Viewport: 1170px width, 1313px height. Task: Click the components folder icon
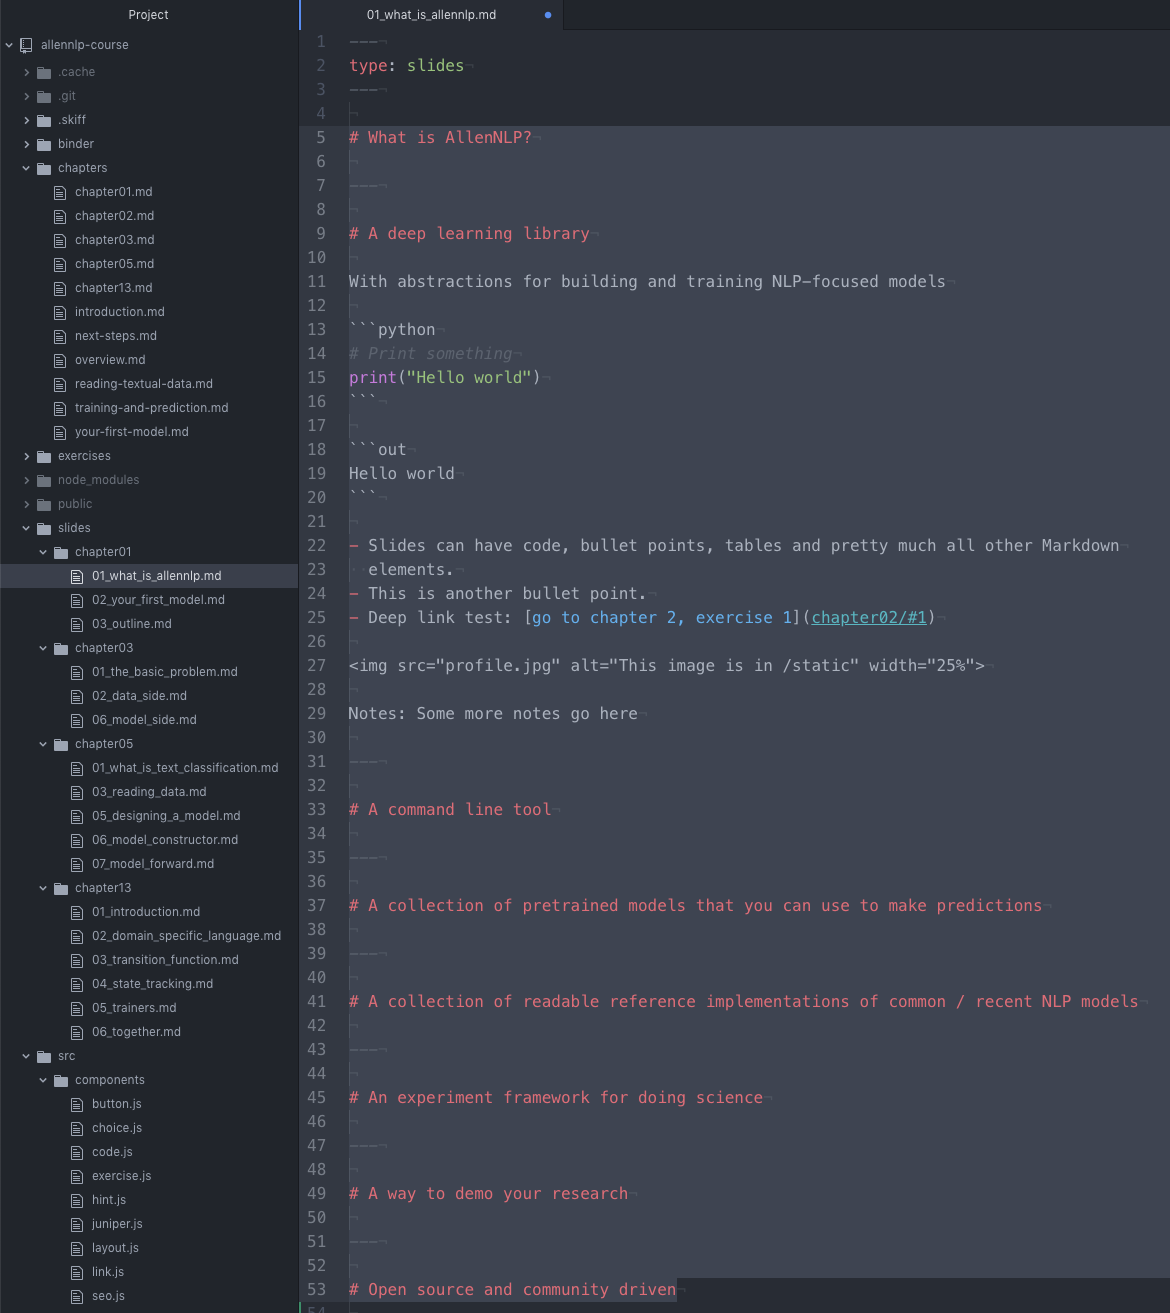[x=60, y=1080]
